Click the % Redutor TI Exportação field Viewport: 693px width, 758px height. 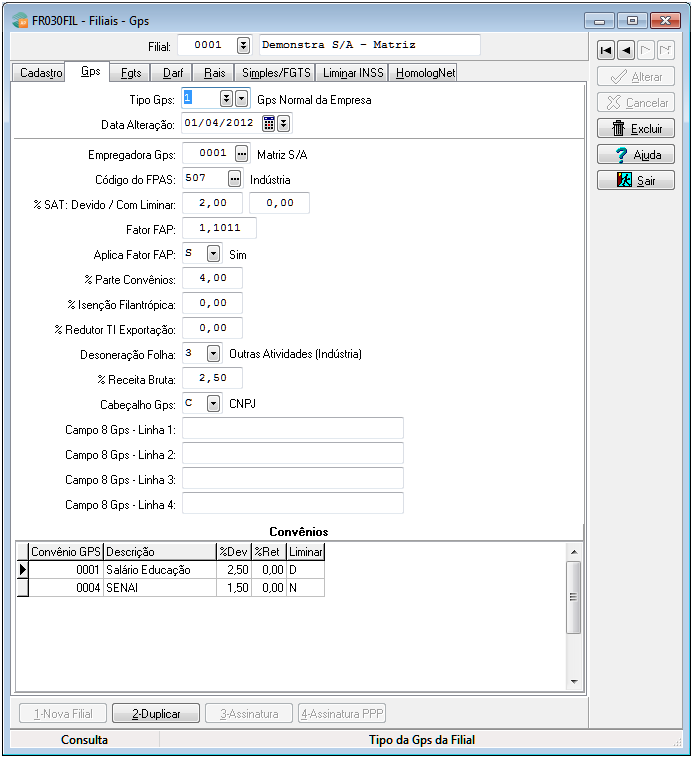(x=212, y=328)
